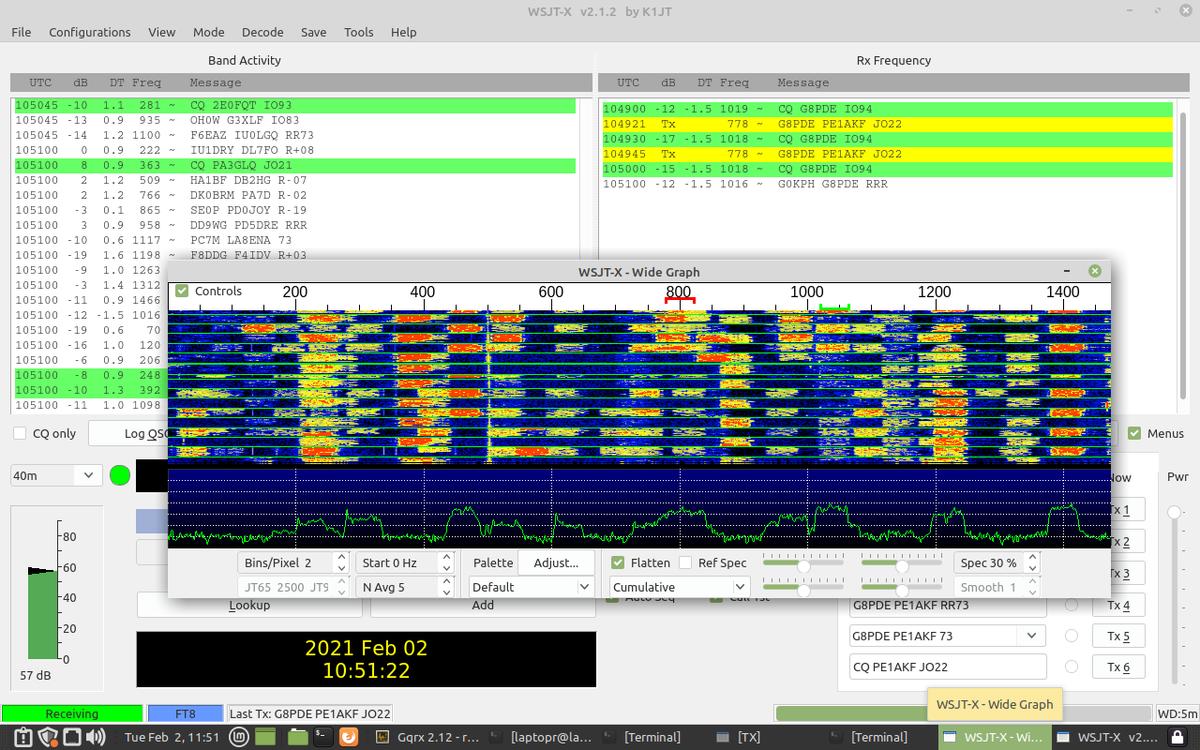Open the Linux Mint menu in taskbar
The width and height of the screenshot is (1200, 750).
click(238, 738)
